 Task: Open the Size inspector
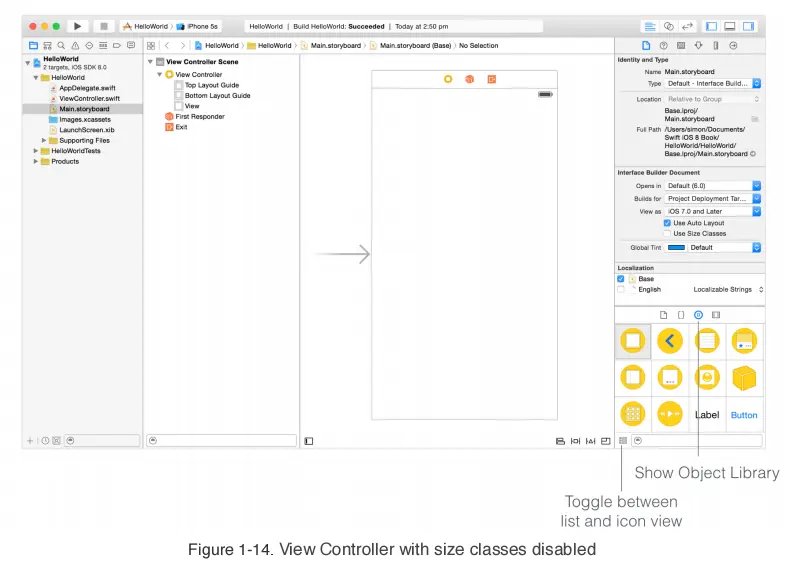click(716, 46)
